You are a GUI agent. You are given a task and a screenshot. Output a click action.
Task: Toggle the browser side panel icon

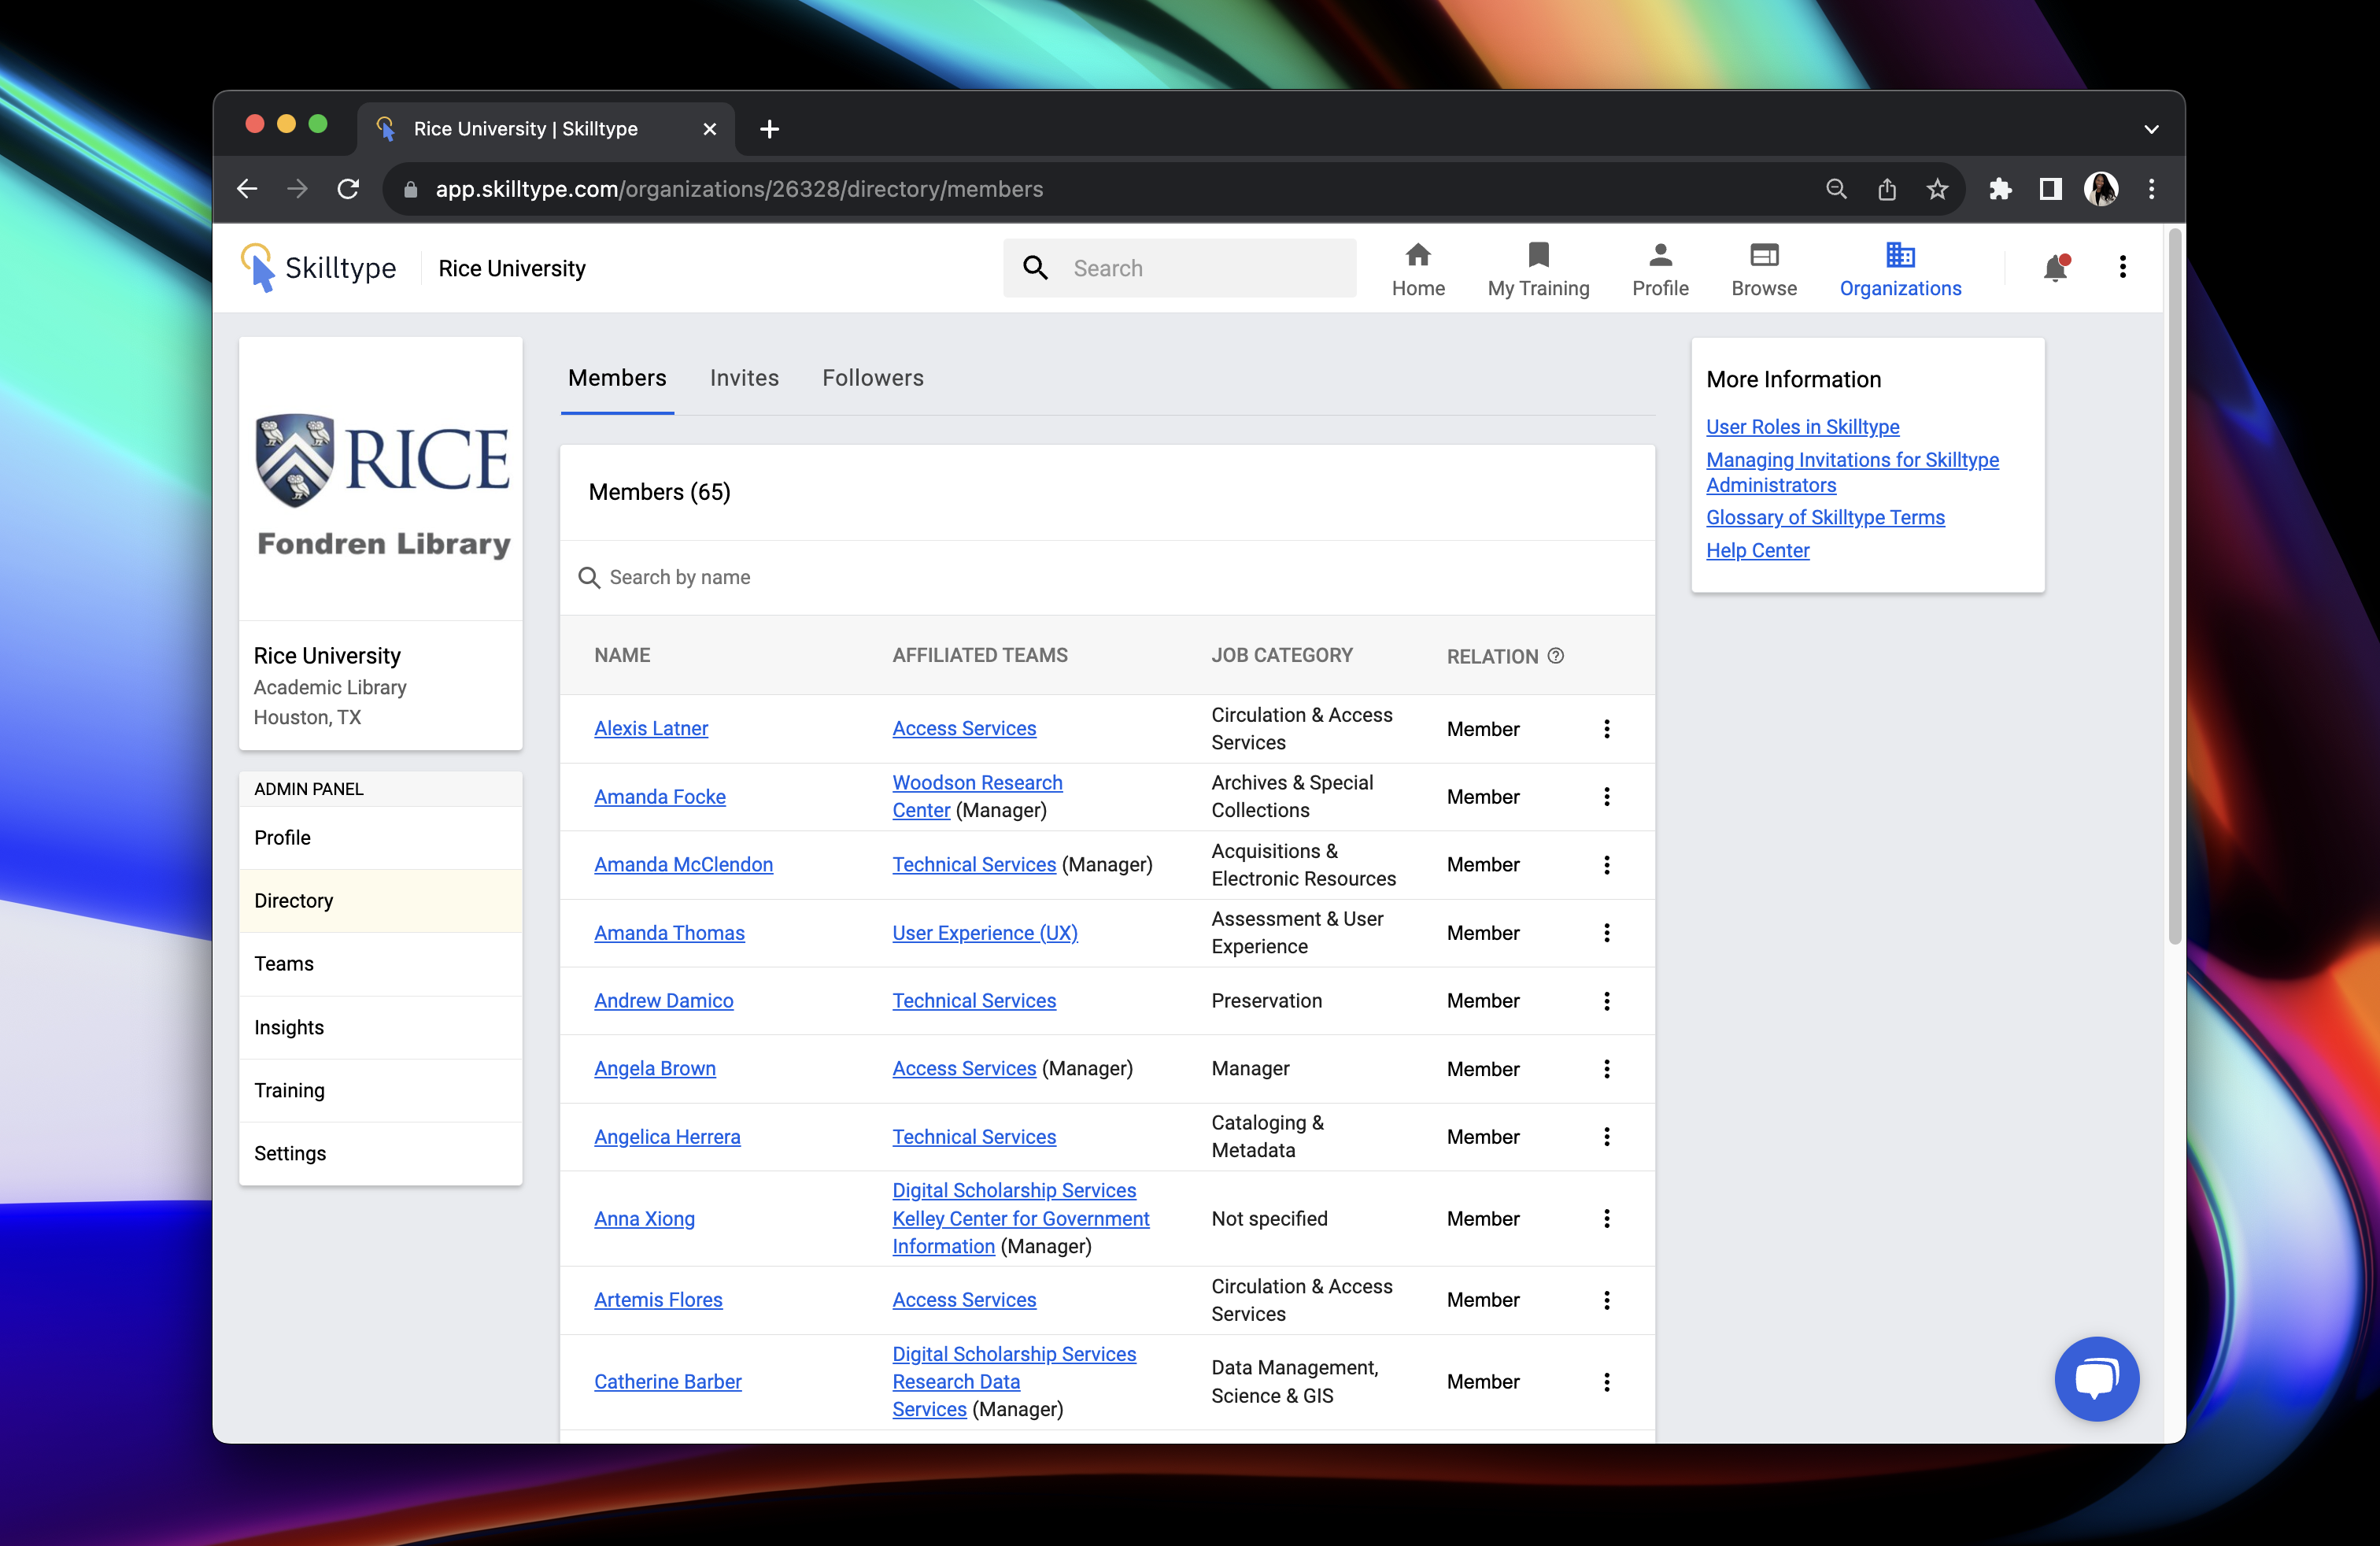pyautogui.click(x=2050, y=189)
